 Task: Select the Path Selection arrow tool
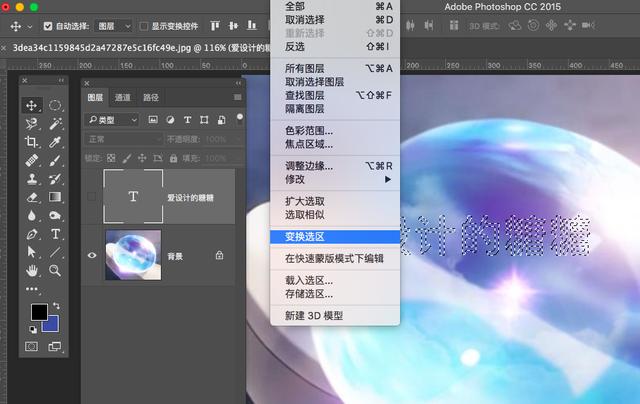point(31,252)
